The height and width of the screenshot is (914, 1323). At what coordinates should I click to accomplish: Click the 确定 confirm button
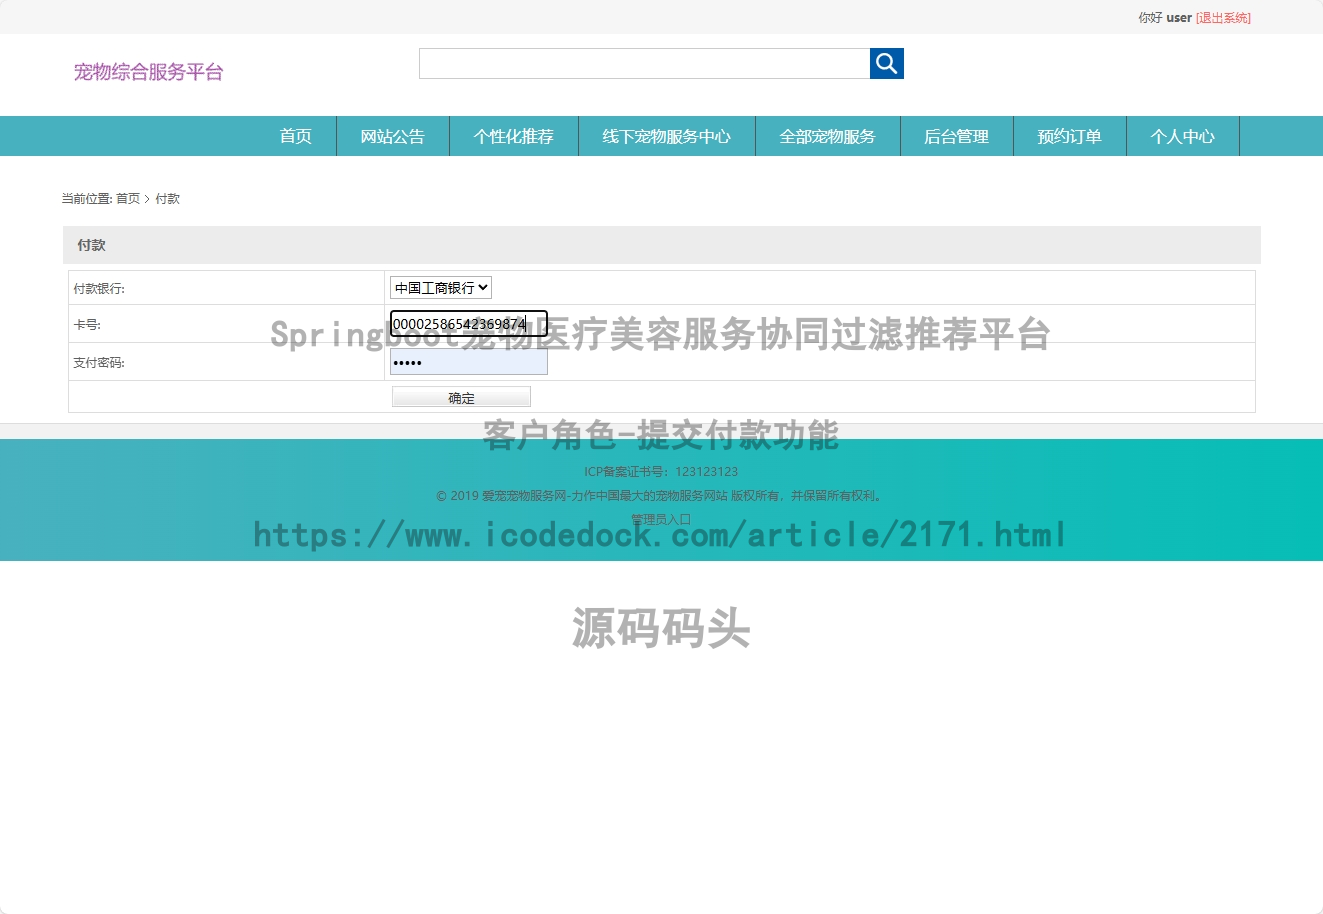pyautogui.click(x=461, y=397)
